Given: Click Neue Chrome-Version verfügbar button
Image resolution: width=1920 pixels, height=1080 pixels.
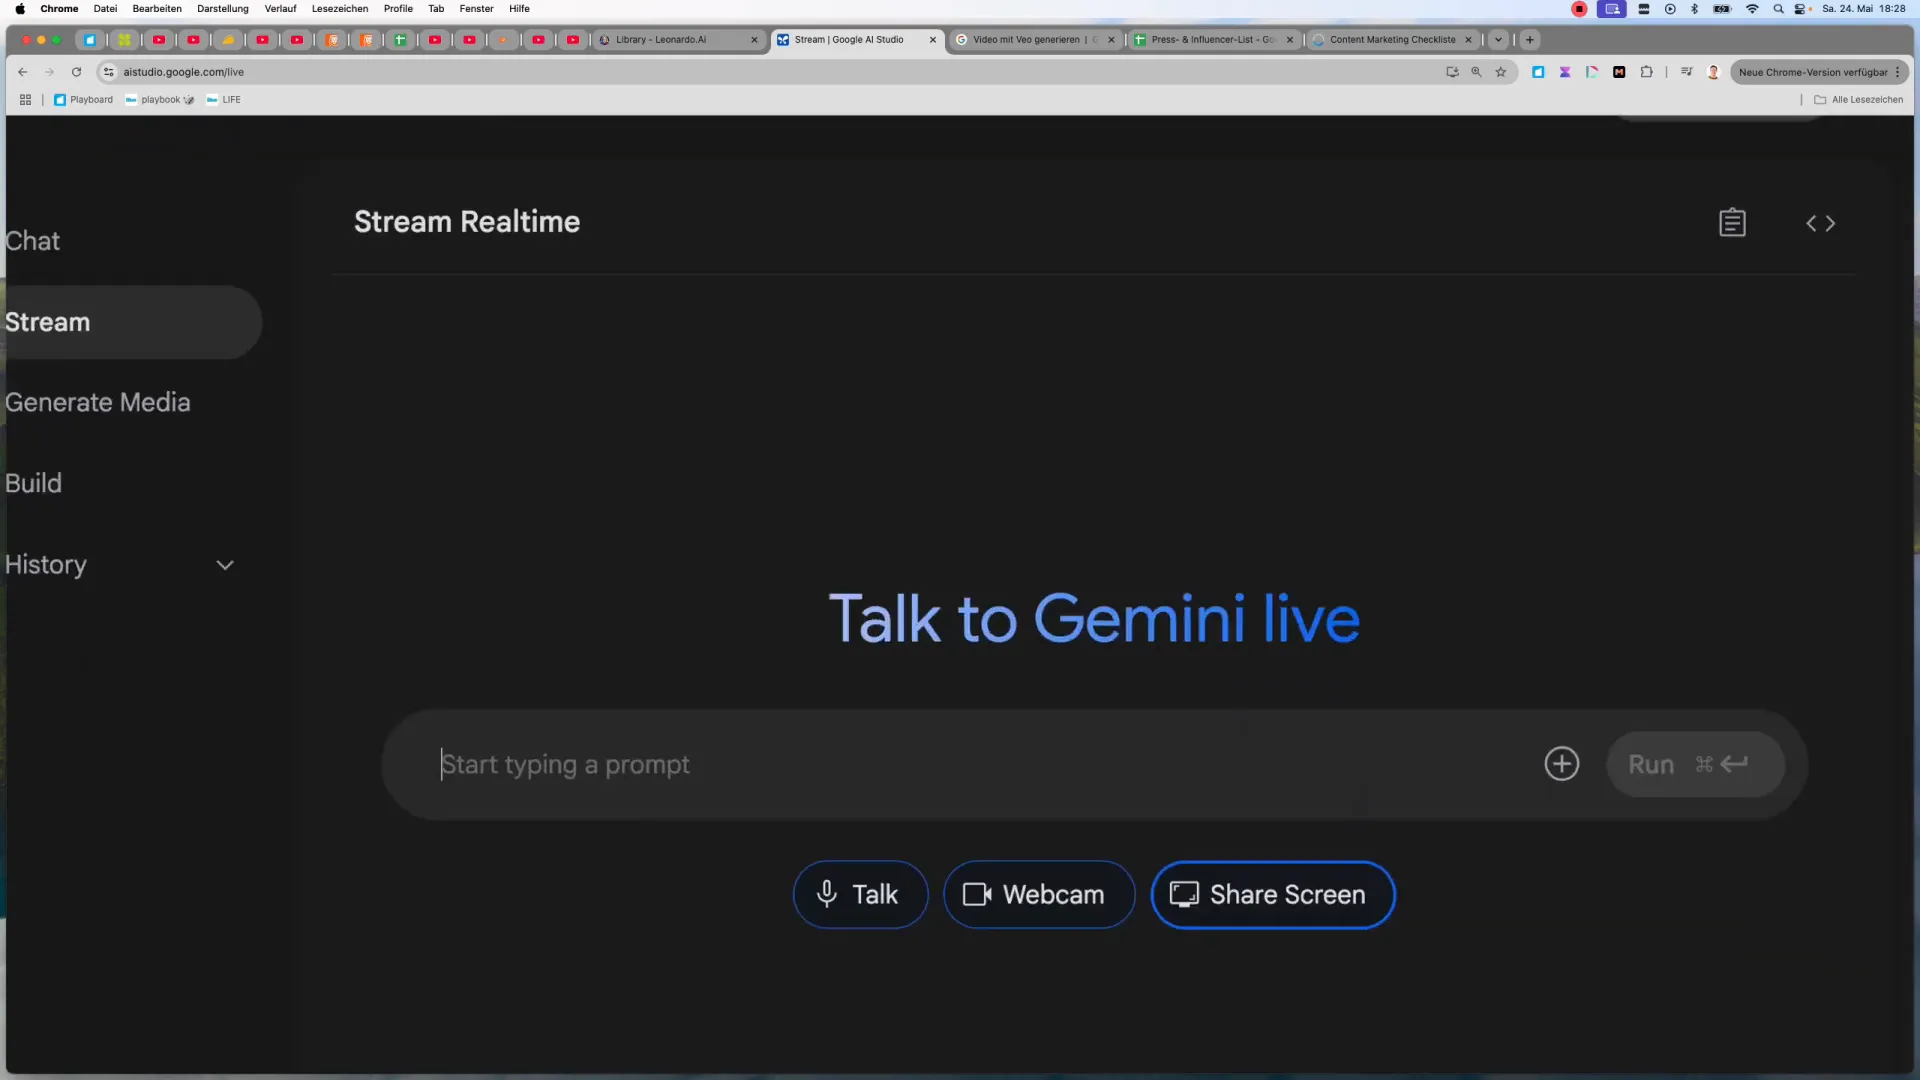Looking at the screenshot, I should 1819,72.
